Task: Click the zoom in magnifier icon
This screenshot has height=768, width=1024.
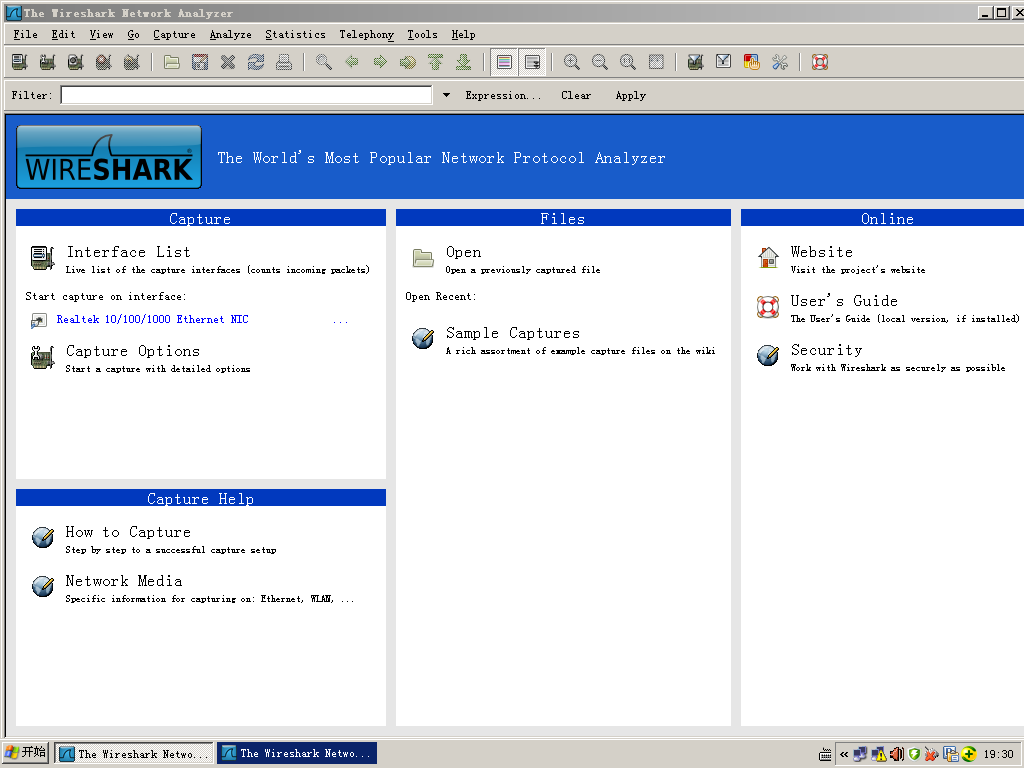Action: pyautogui.click(x=572, y=62)
